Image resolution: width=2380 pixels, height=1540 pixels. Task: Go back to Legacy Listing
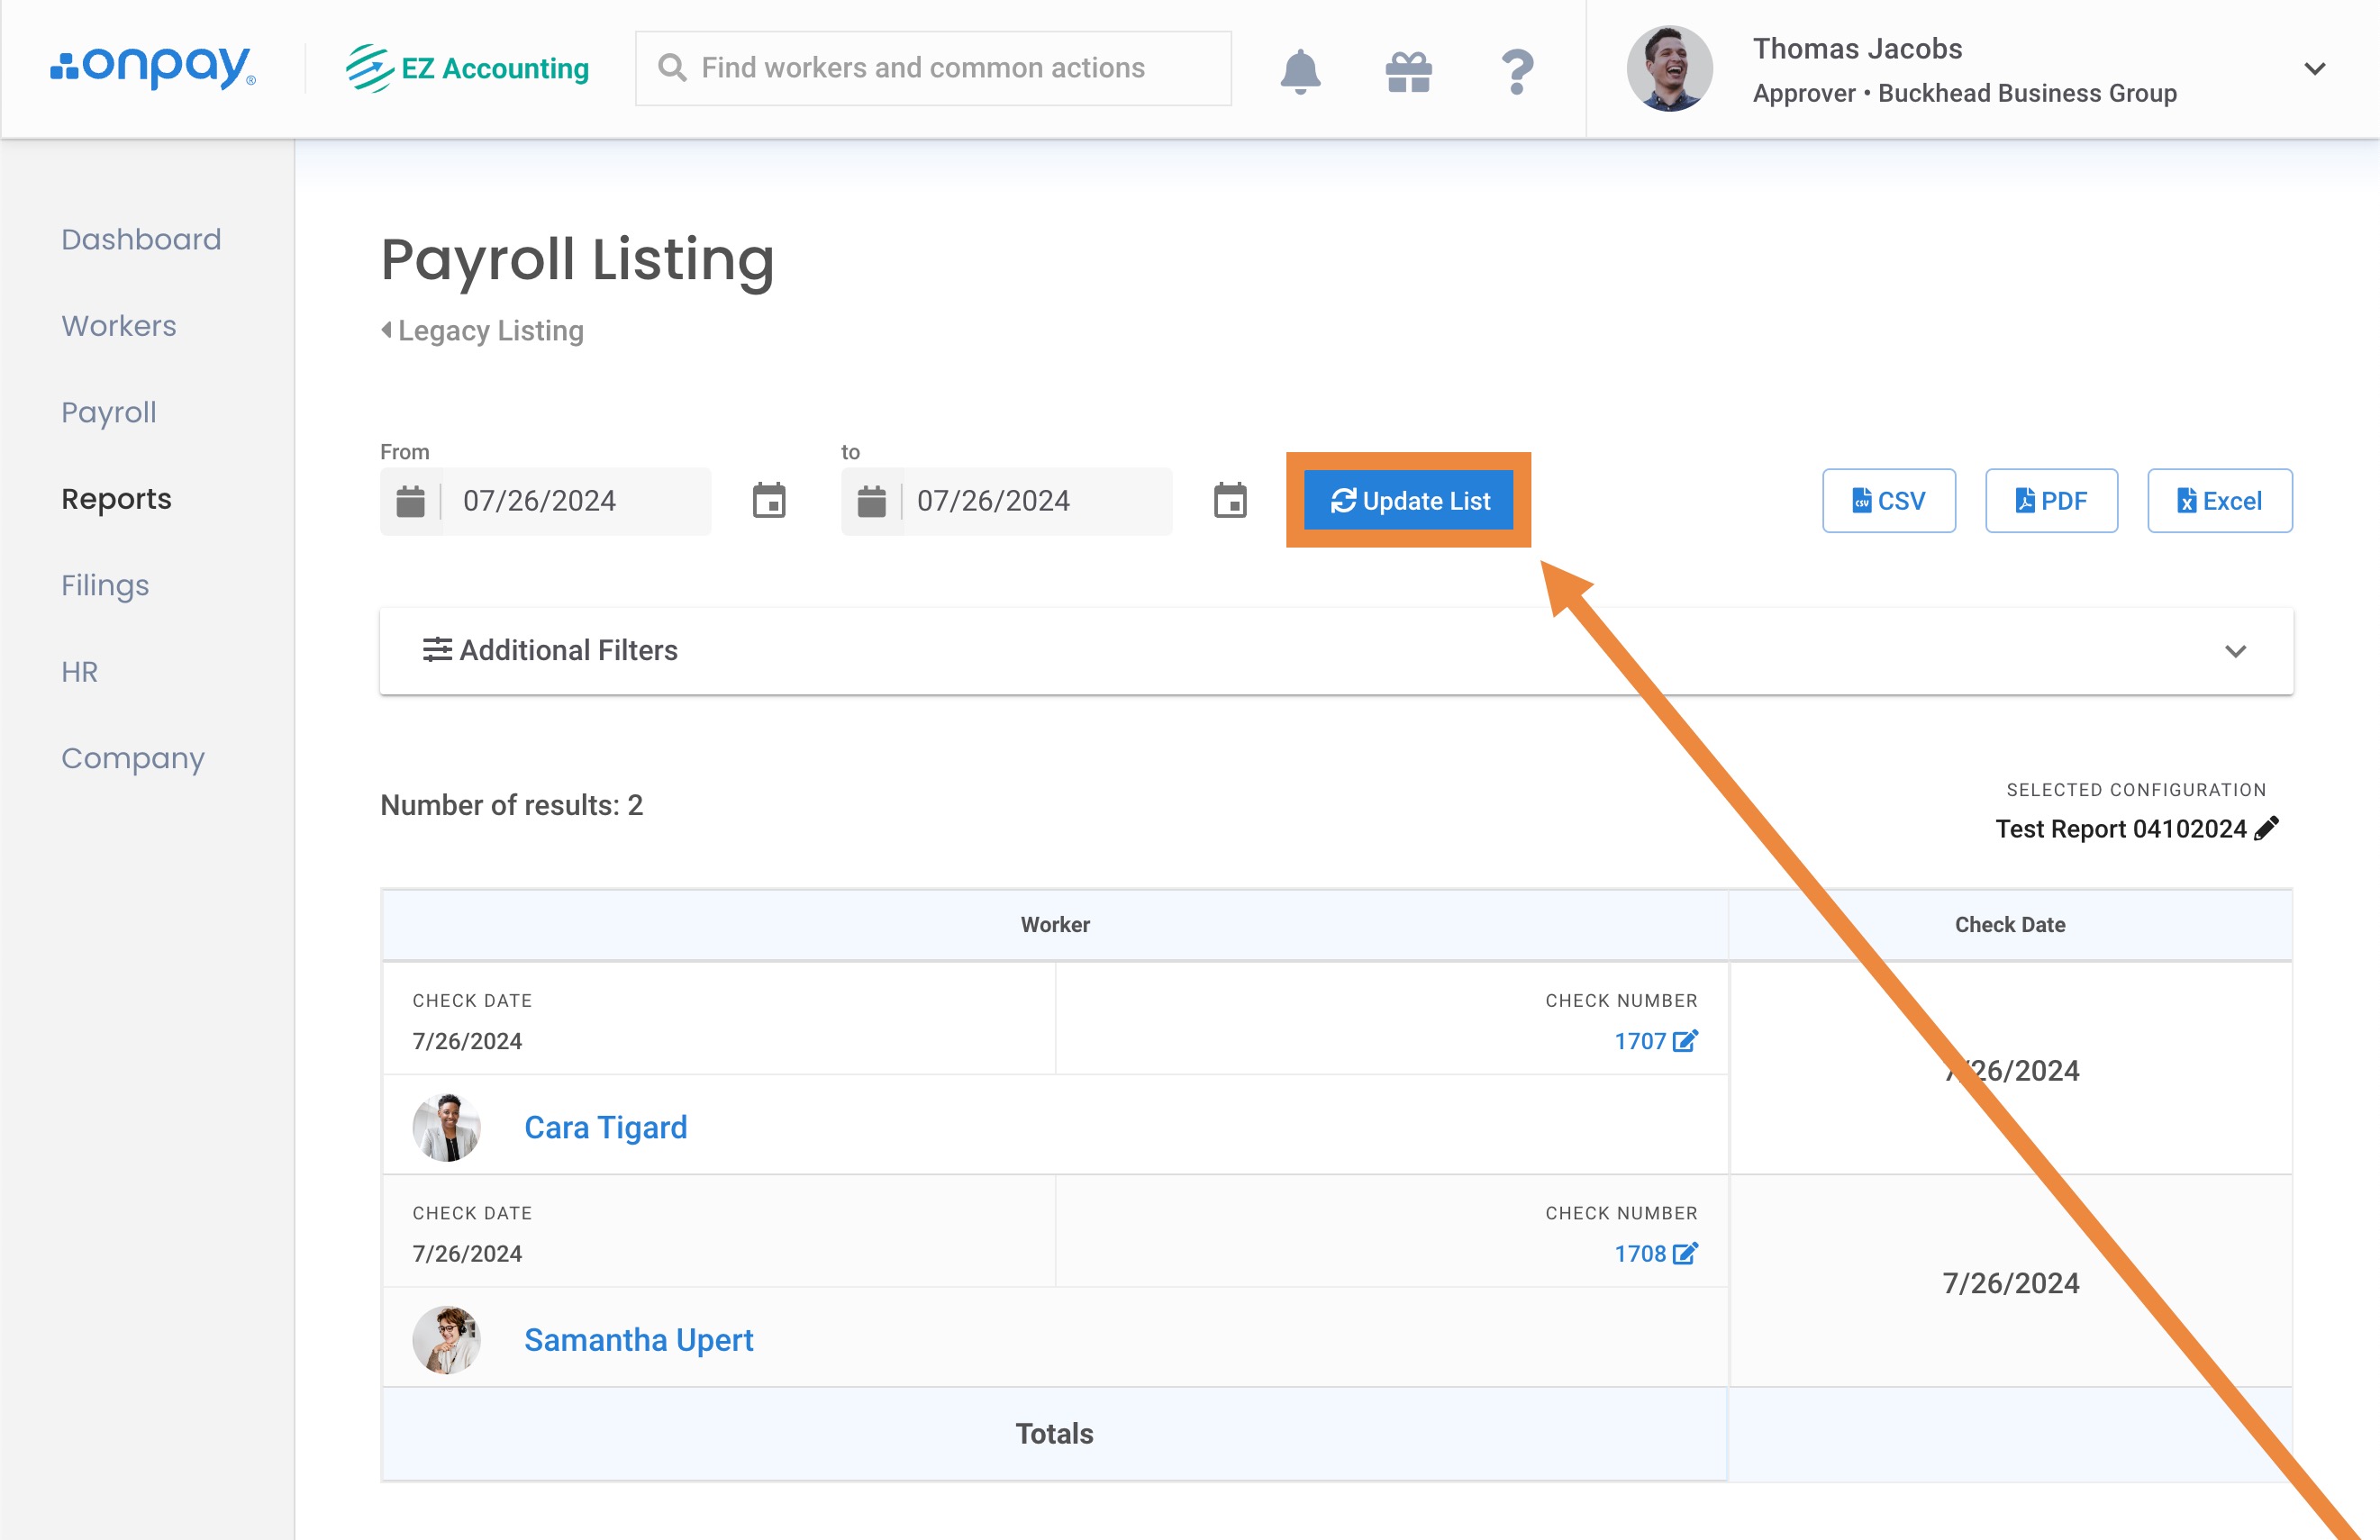[x=482, y=331]
